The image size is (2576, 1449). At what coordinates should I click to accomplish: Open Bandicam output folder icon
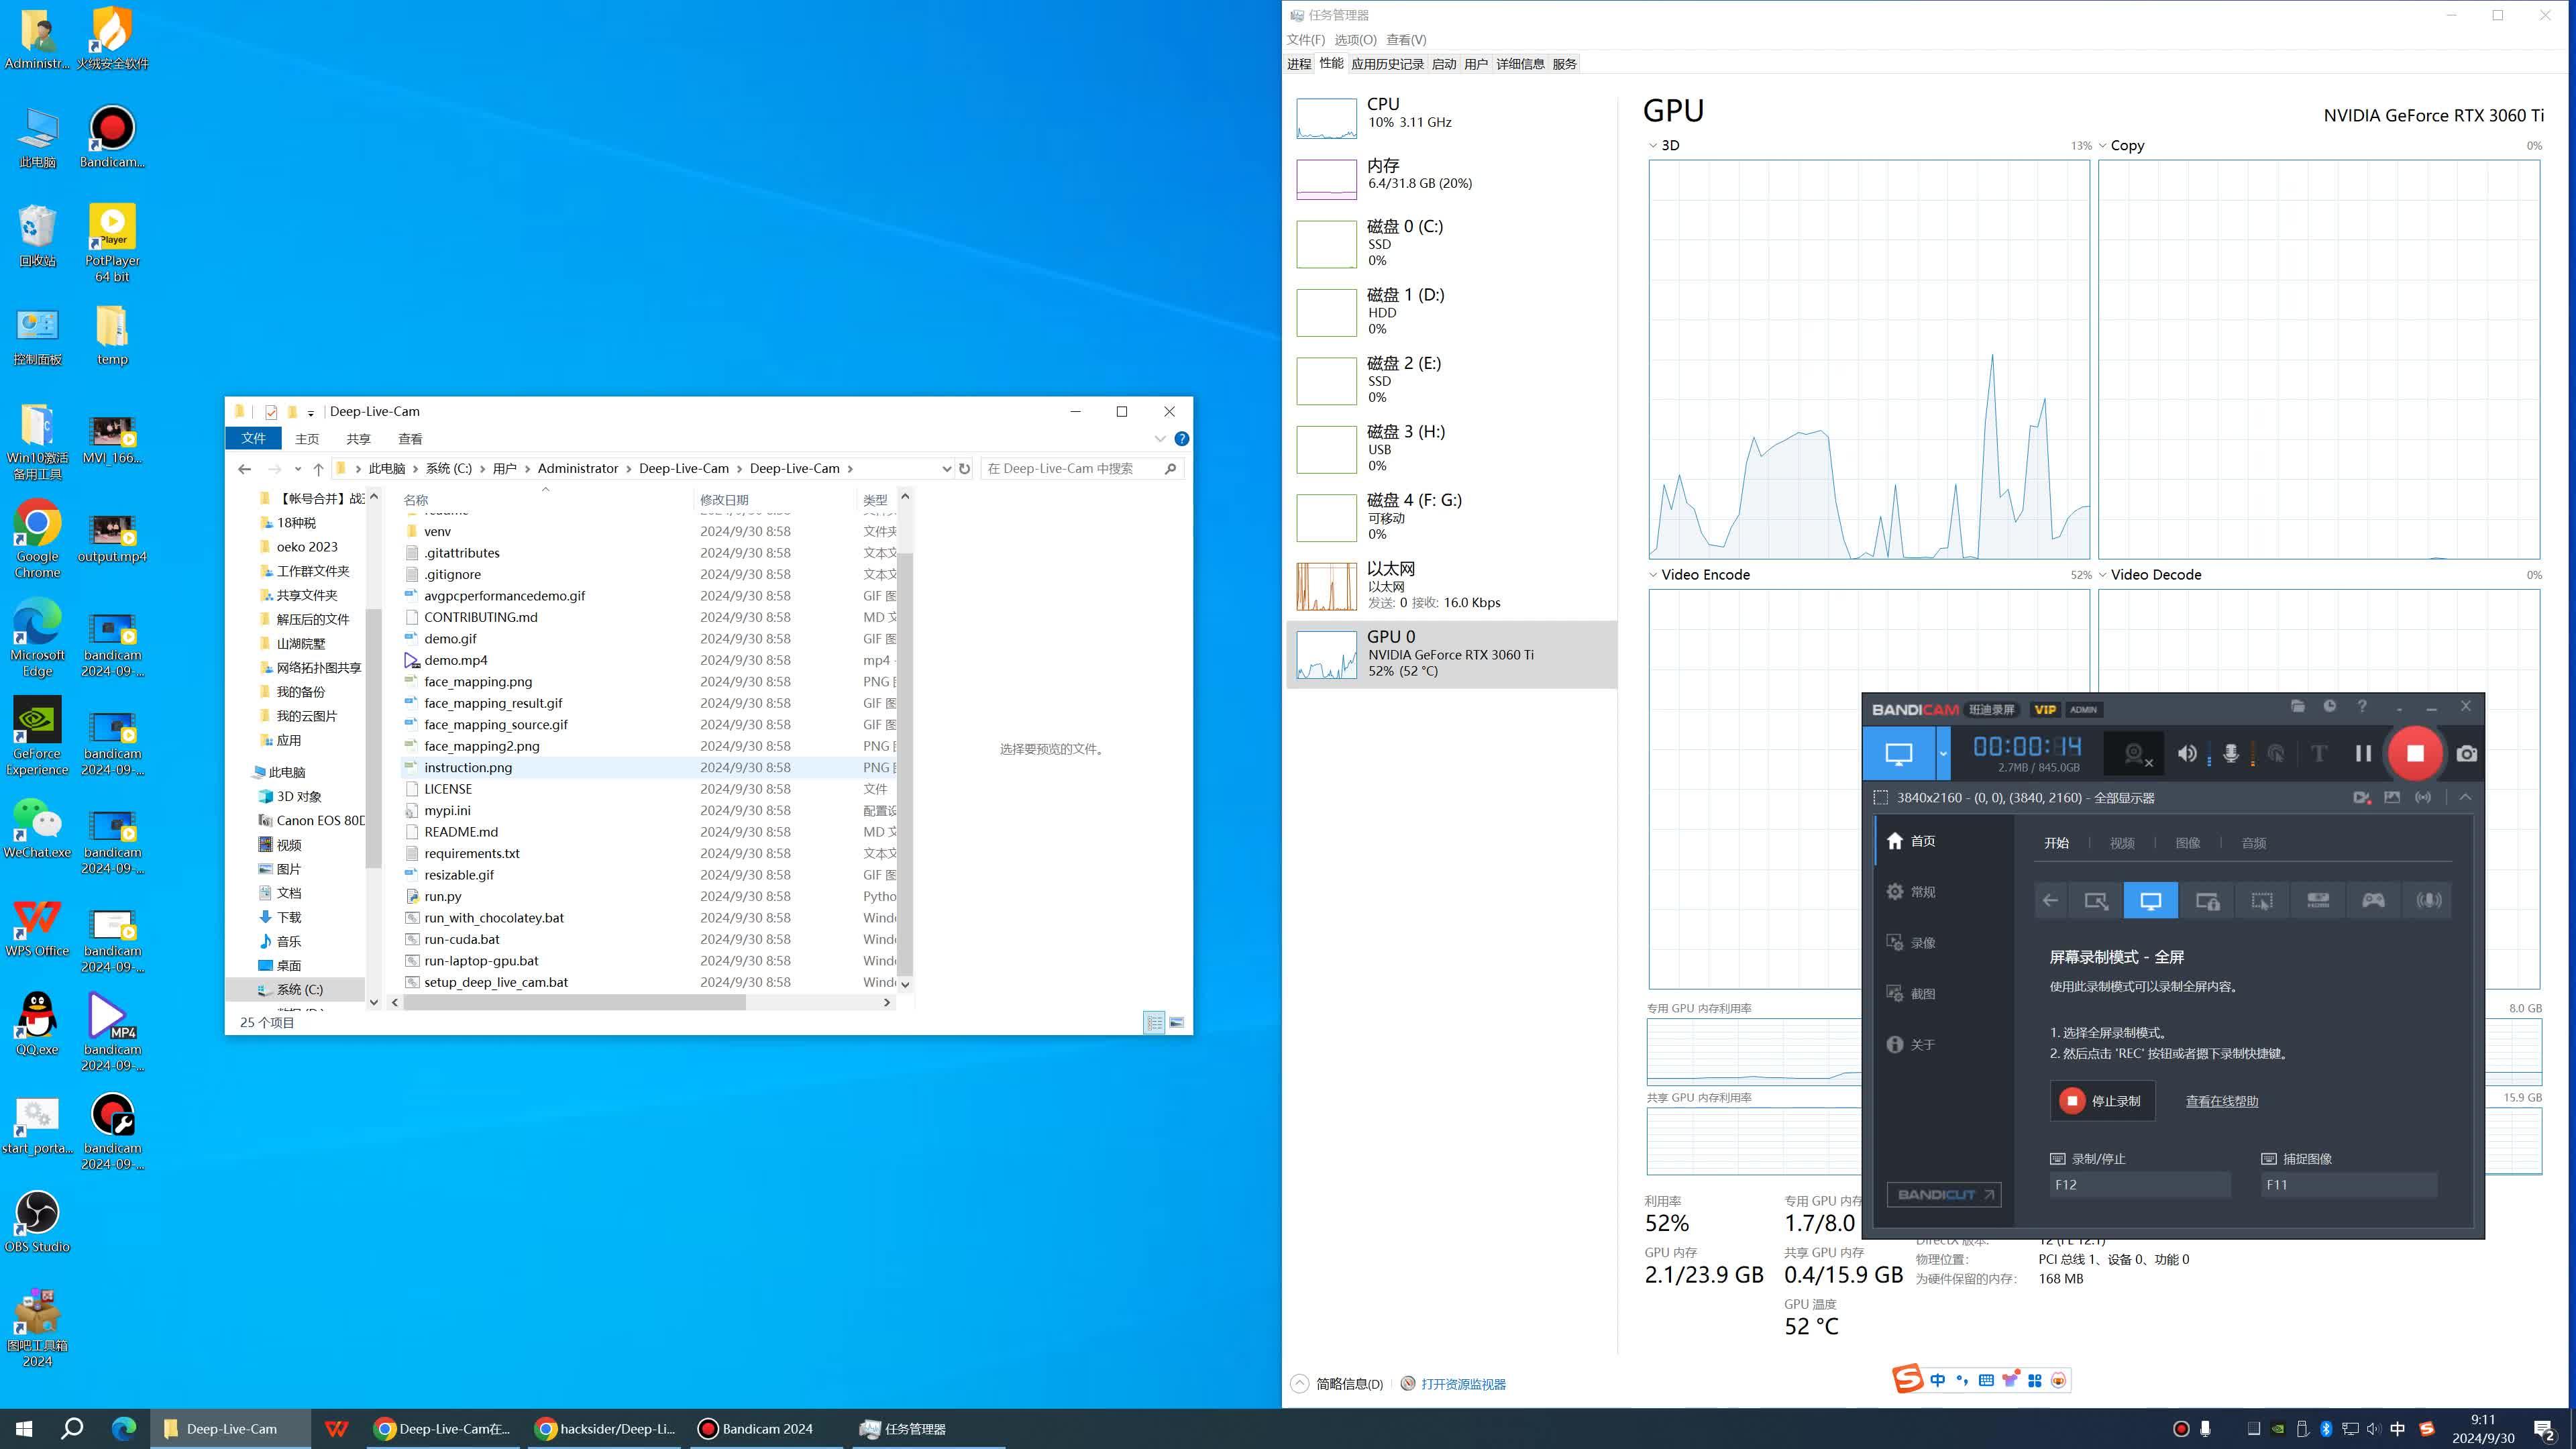coord(2298,706)
